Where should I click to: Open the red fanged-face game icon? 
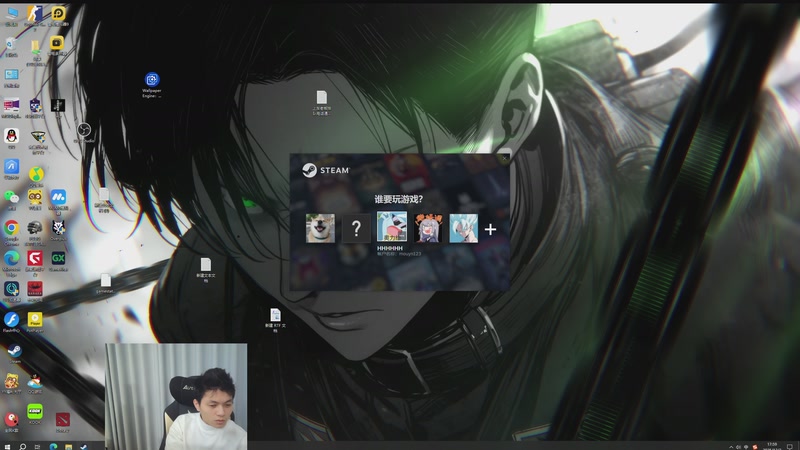pos(35,291)
